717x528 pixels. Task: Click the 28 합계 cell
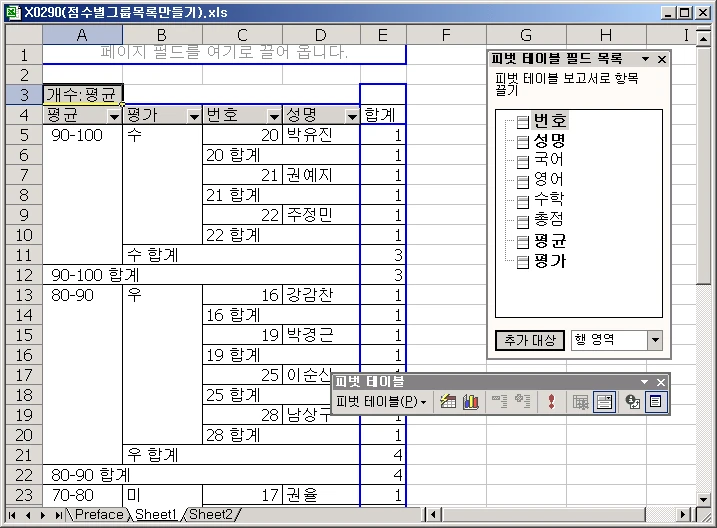click(281, 435)
